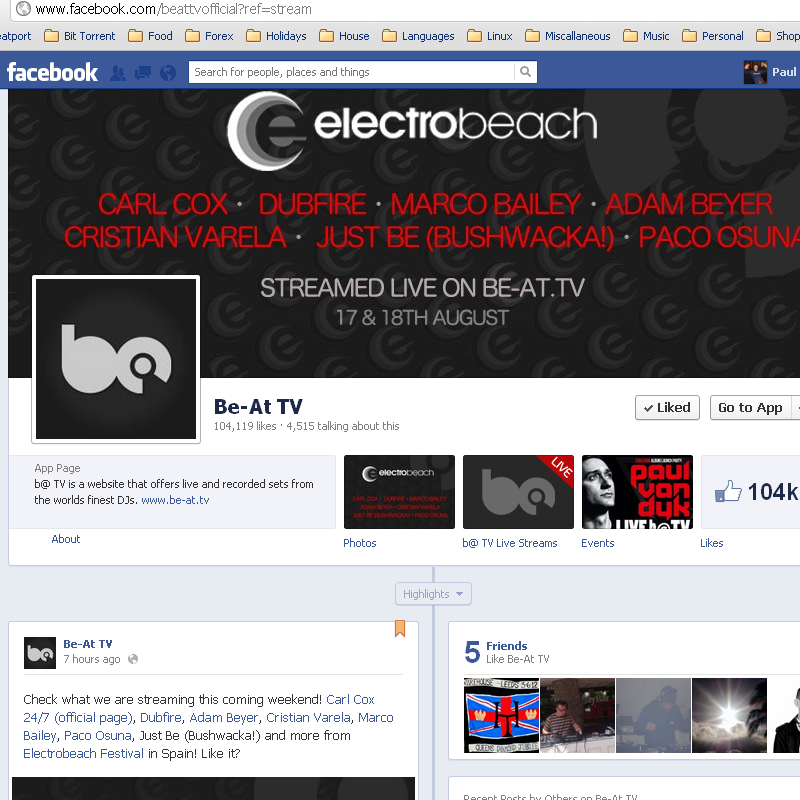Open the Paul van Dyk Events thumbnail
This screenshot has width=800, height=800.
(637, 492)
